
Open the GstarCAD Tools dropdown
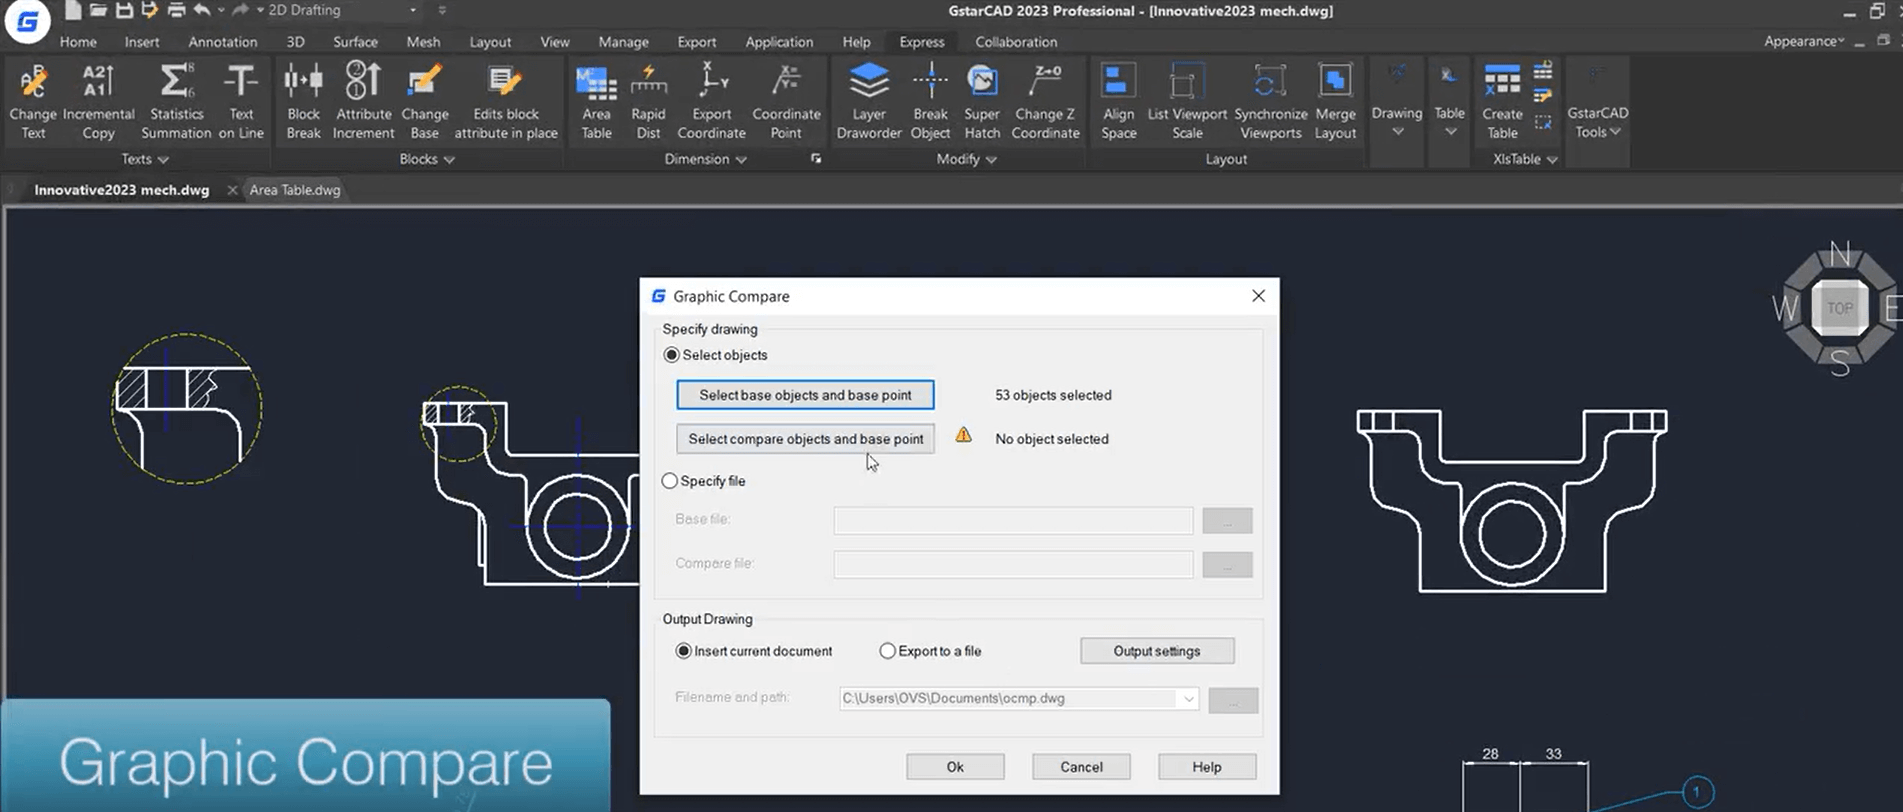(x=1597, y=101)
